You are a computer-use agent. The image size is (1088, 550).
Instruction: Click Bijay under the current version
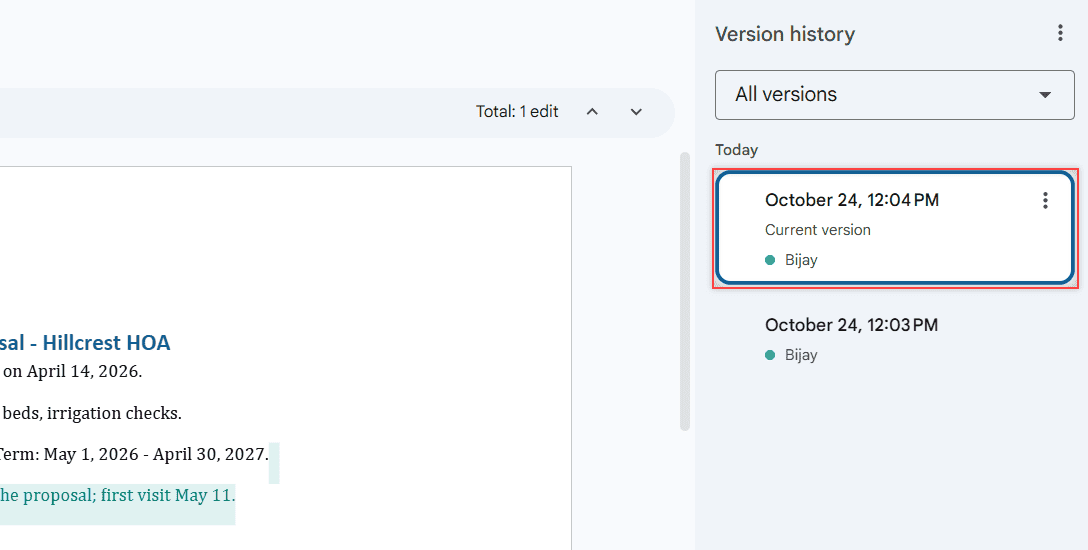click(801, 260)
